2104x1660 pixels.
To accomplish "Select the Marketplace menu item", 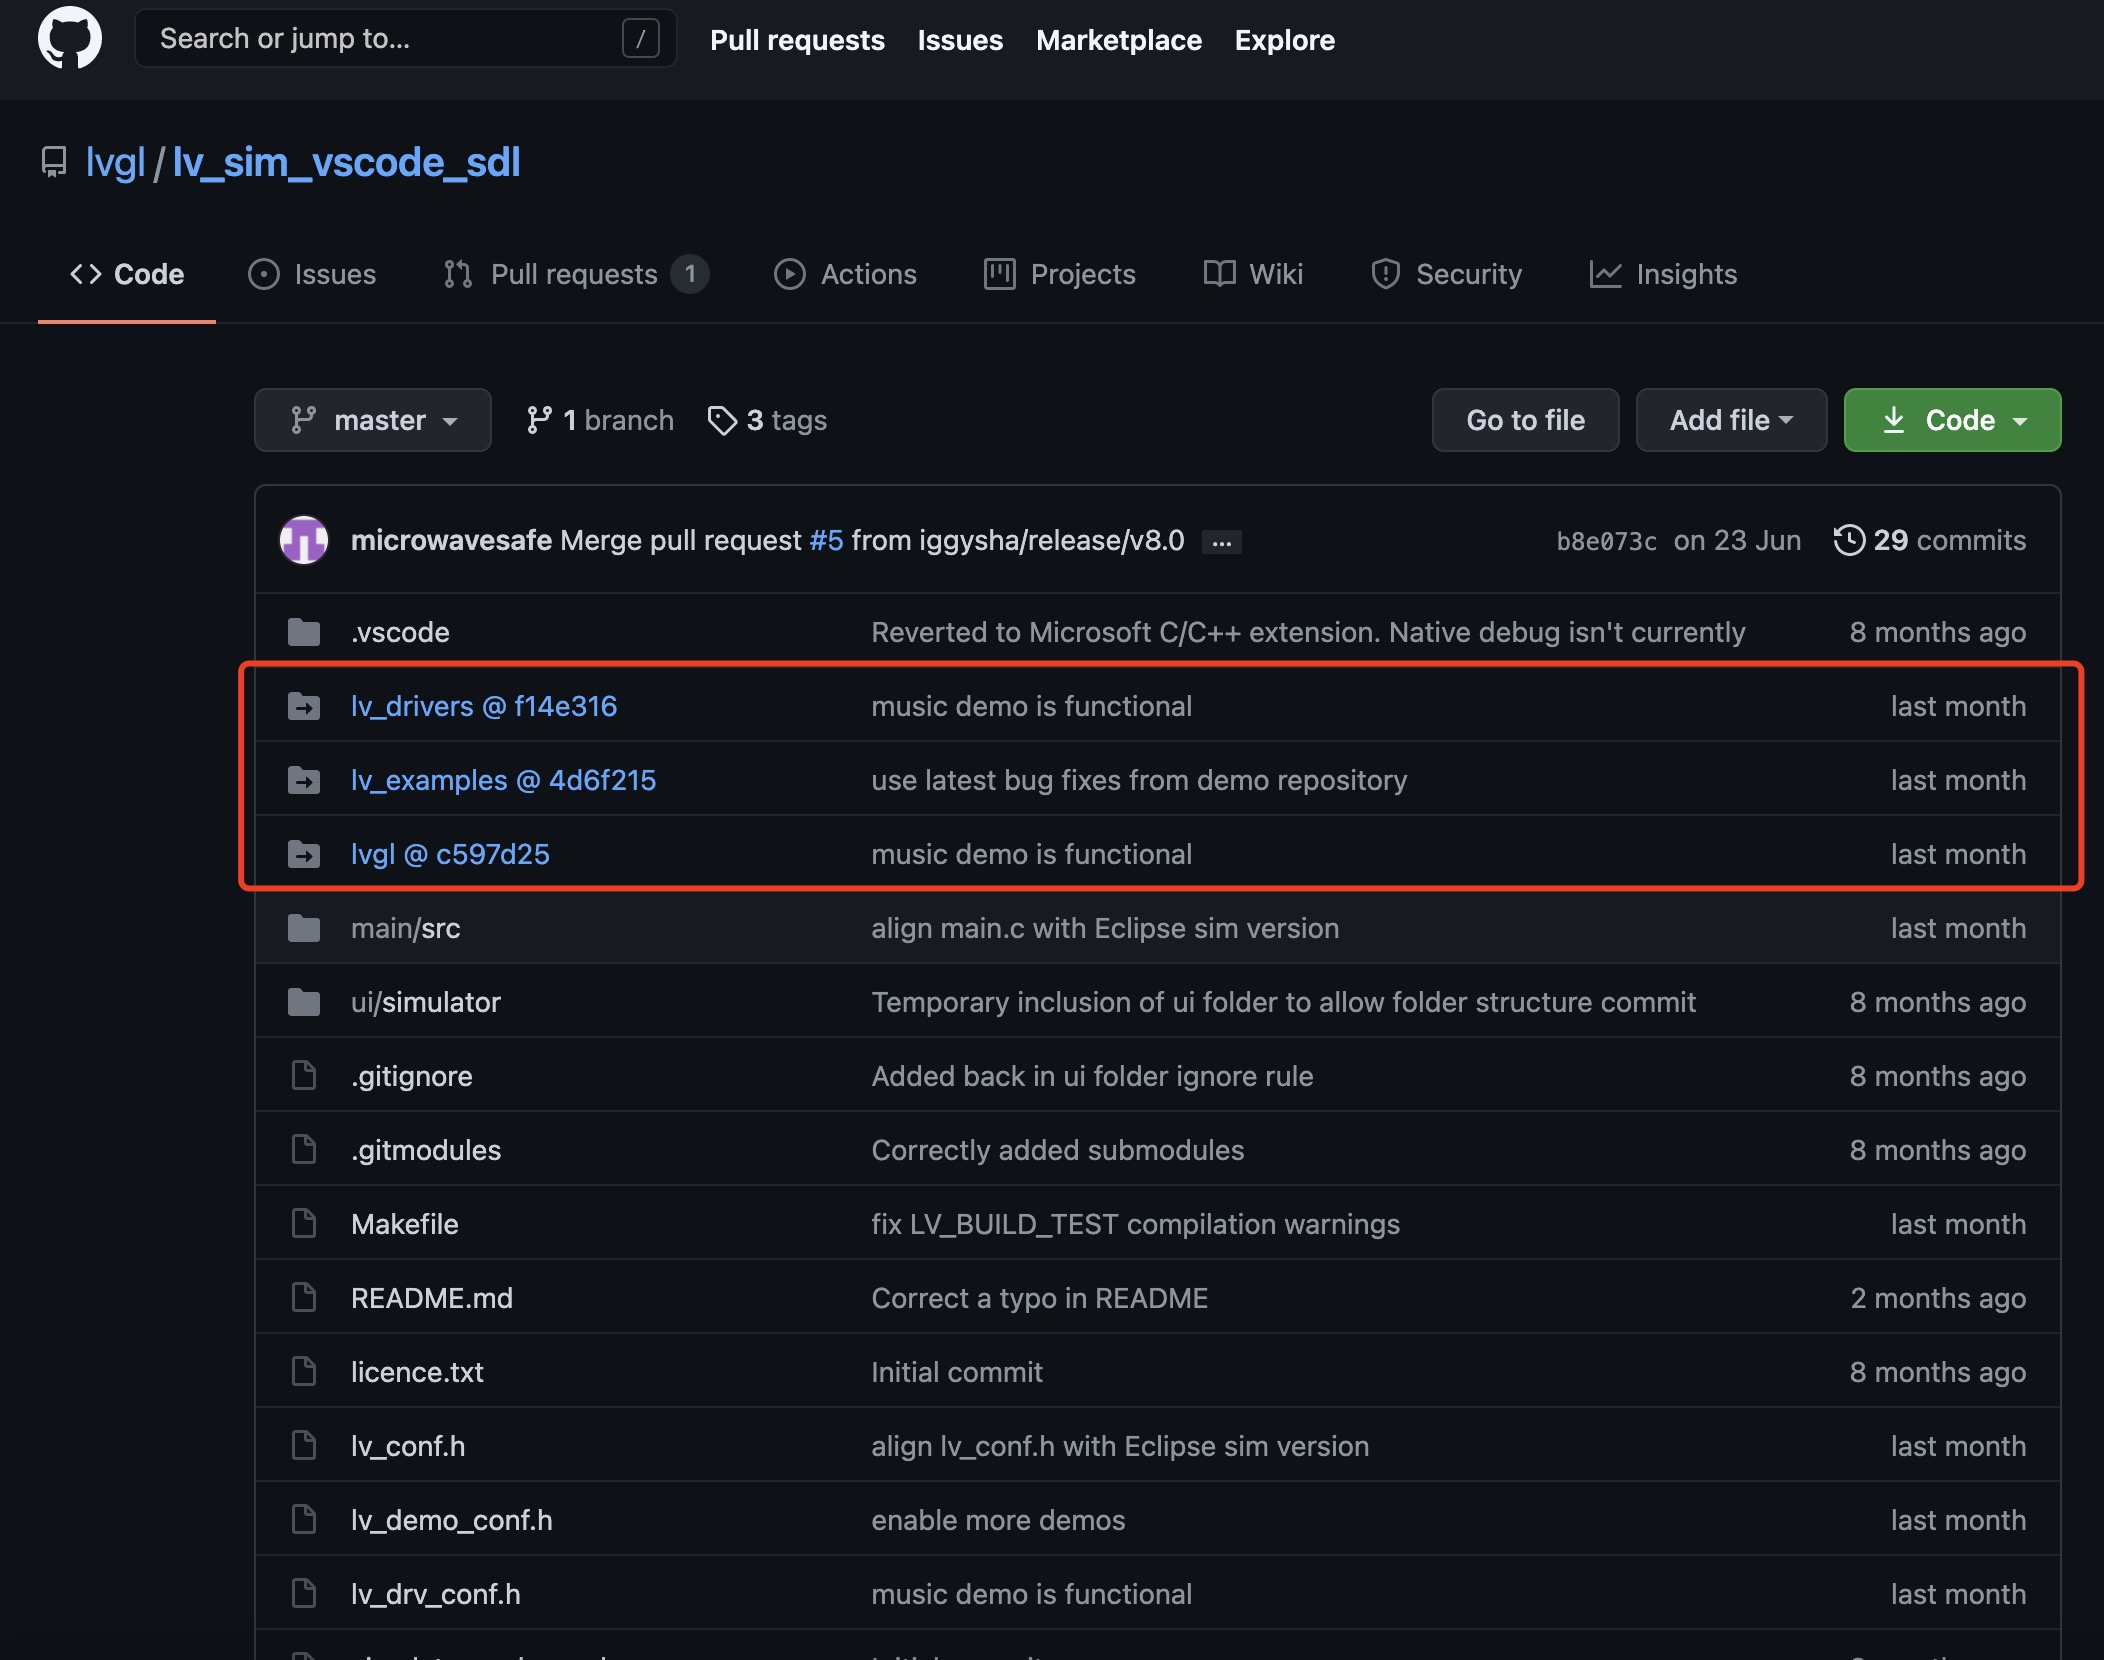I will coord(1119,38).
